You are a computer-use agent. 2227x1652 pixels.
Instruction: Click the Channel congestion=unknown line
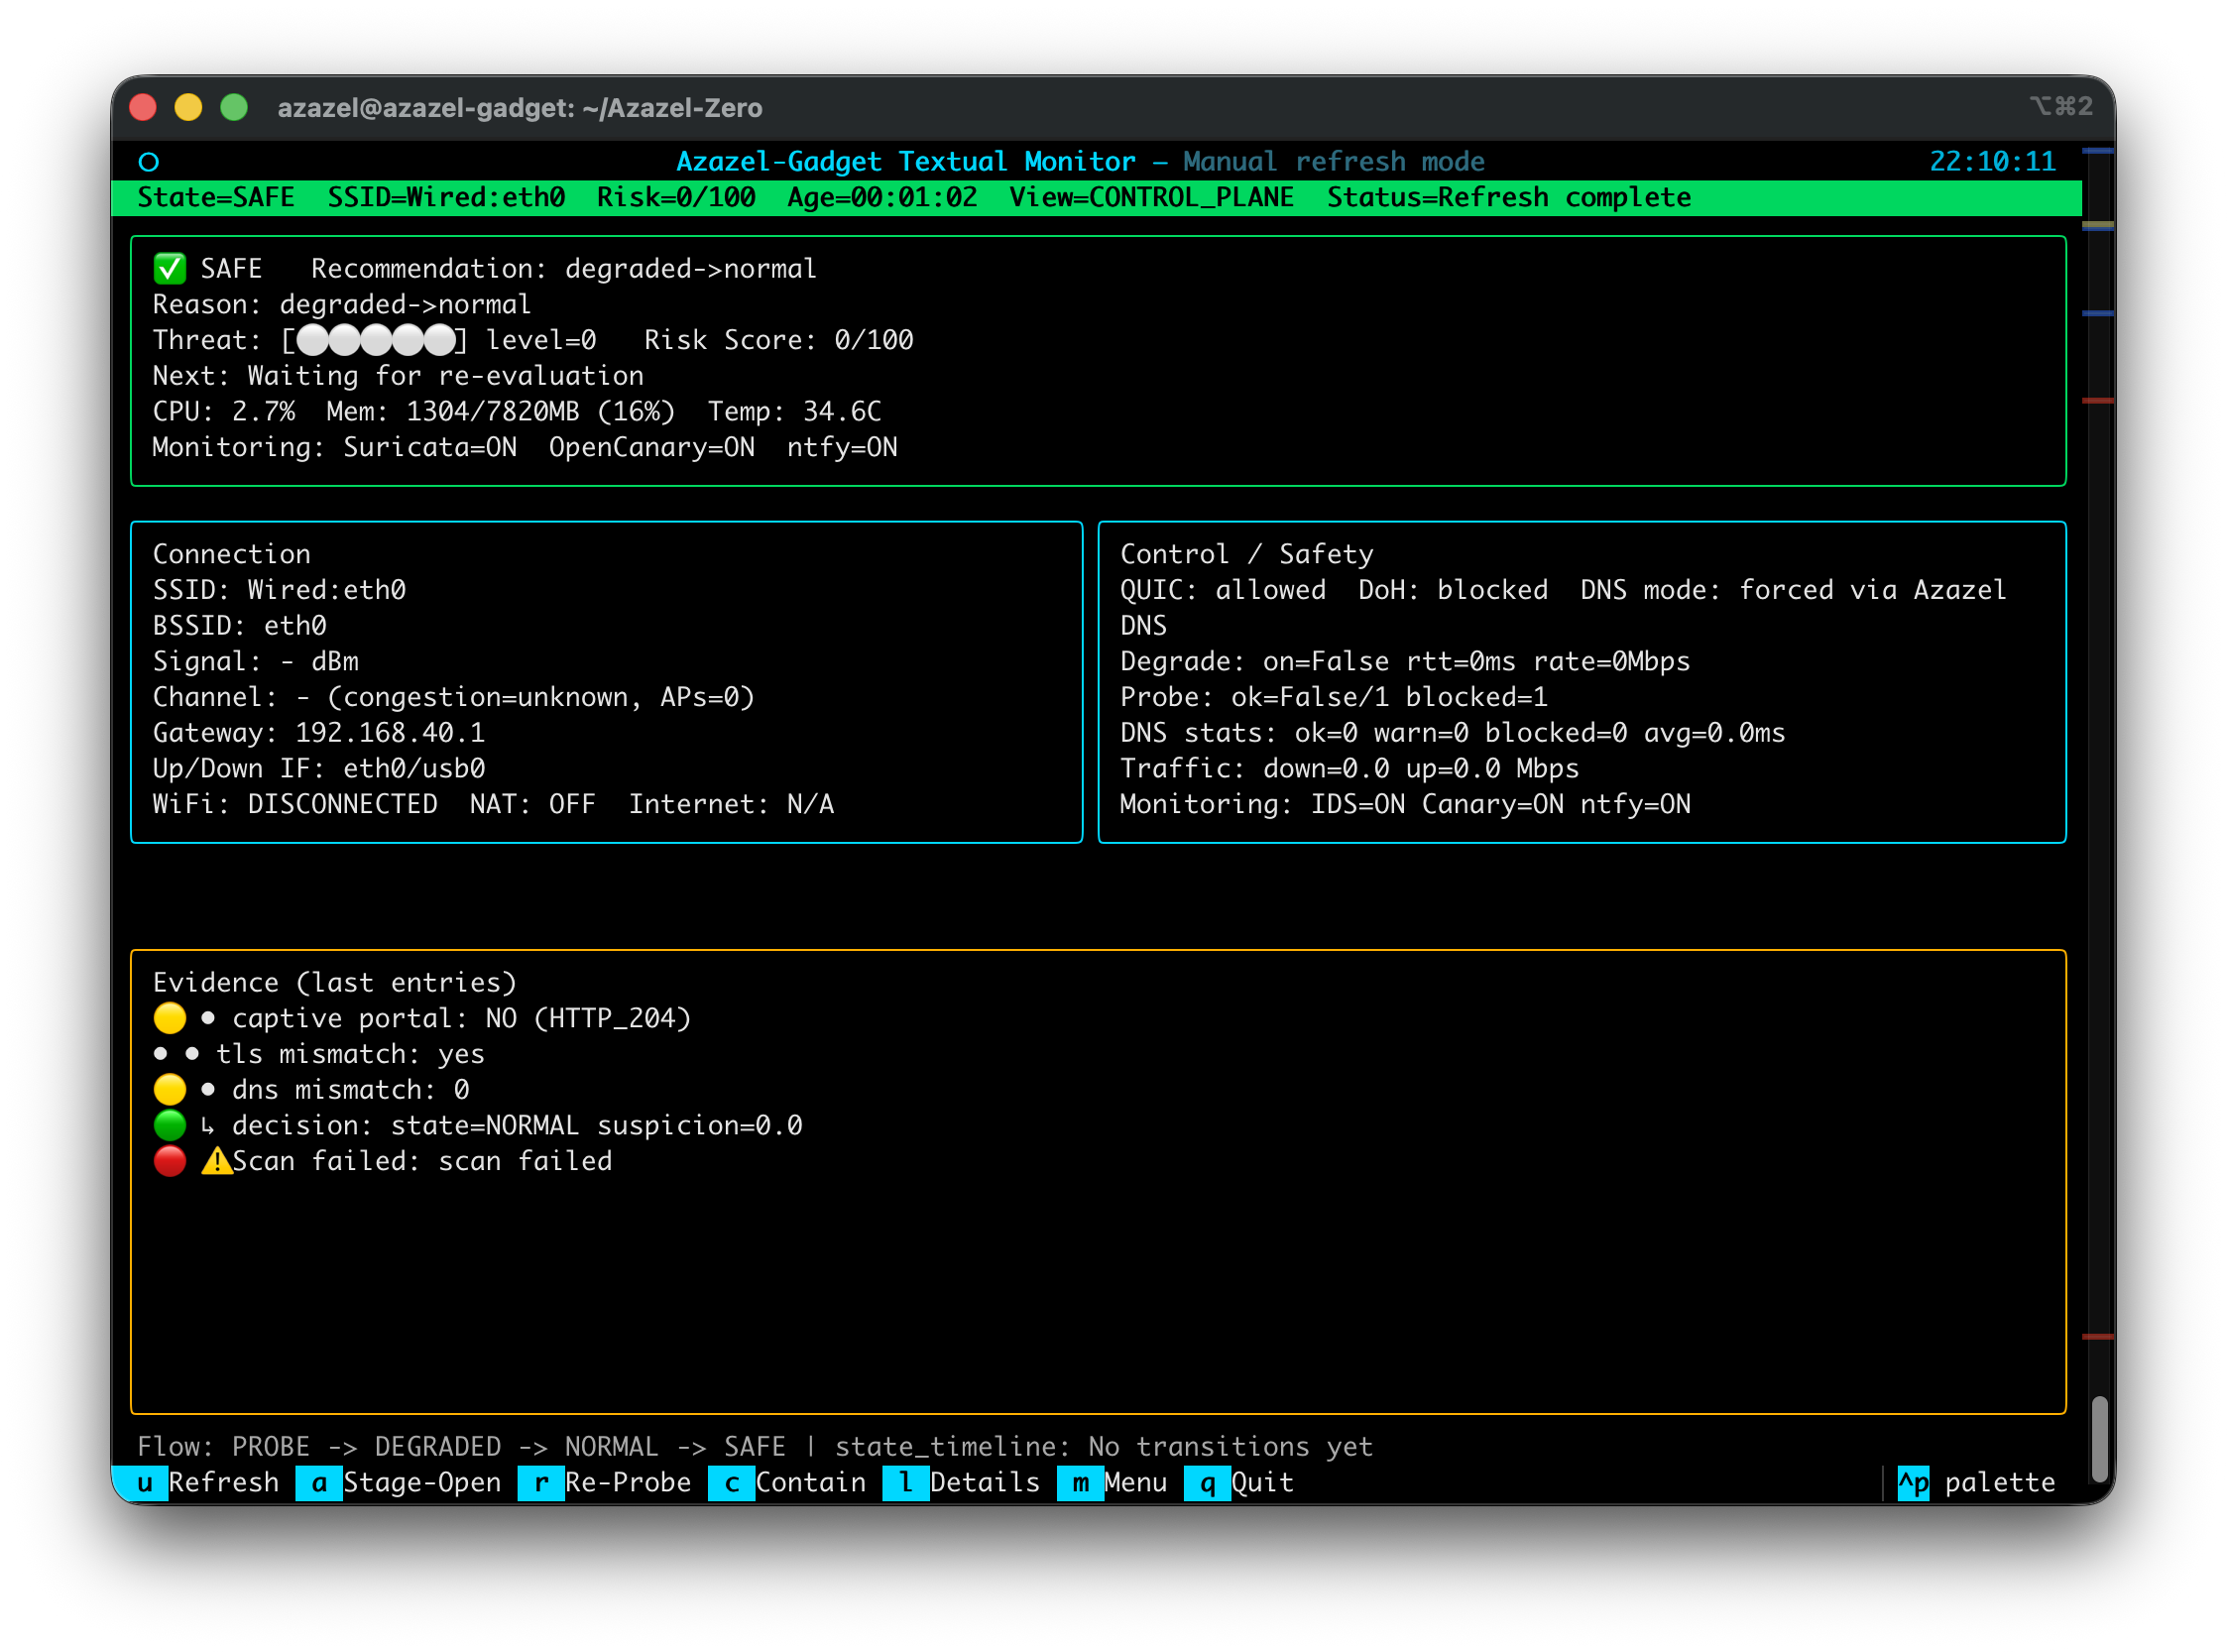[454, 697]
